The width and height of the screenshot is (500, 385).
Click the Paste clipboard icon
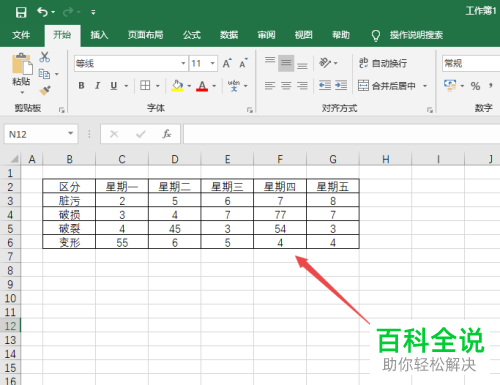tap(22, 63)
